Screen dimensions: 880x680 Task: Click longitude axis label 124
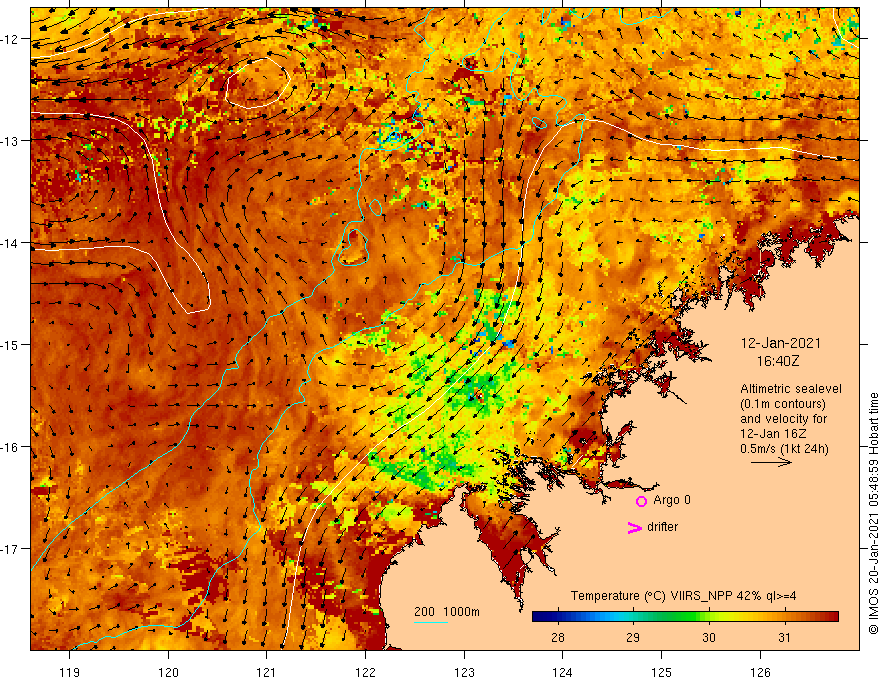pyautogui.click(x=563, y=672)
